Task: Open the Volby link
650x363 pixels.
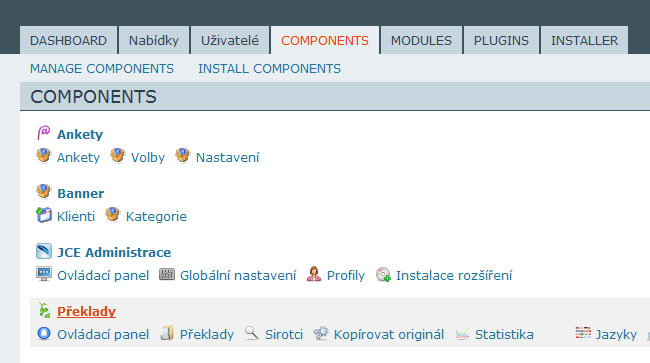Action: (x=148, y=157)
